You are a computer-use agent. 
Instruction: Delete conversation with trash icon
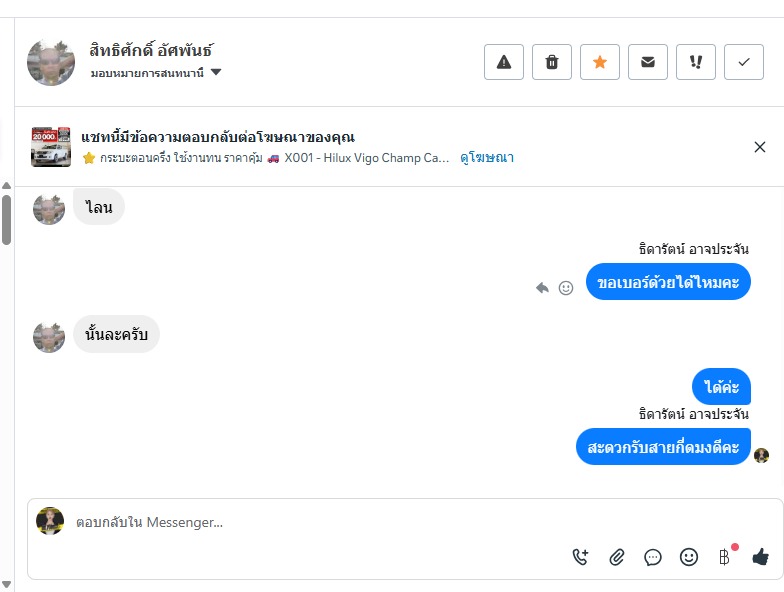pyautogui.click(x=552, y=62)
